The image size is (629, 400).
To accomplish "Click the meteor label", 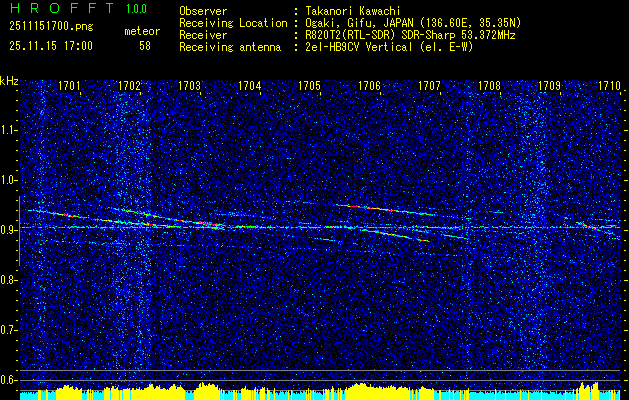I will [142, 31].
